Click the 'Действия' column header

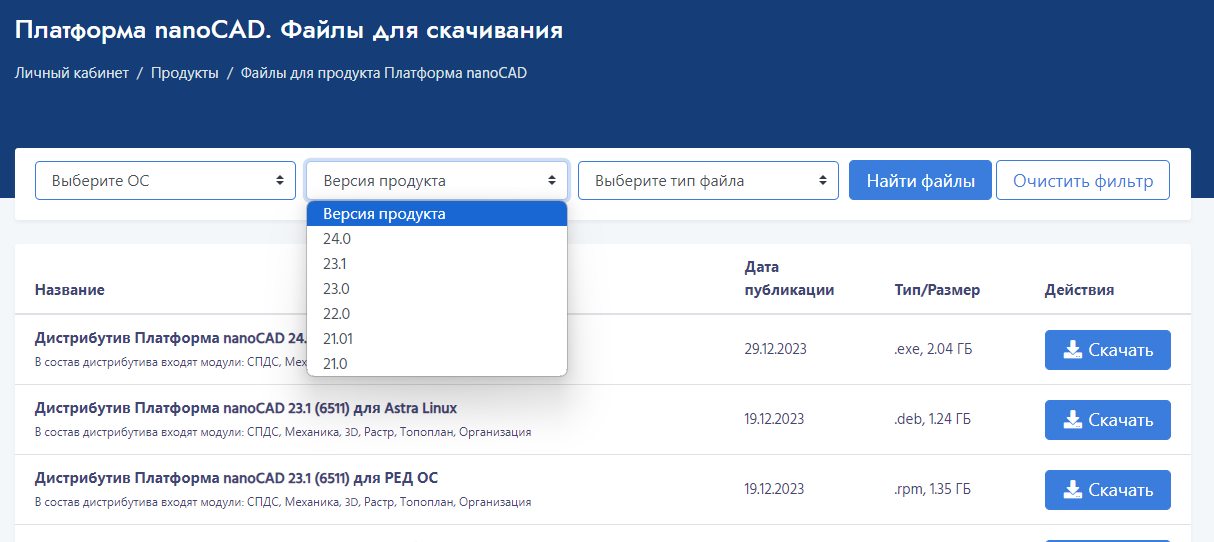[1079, 290]
